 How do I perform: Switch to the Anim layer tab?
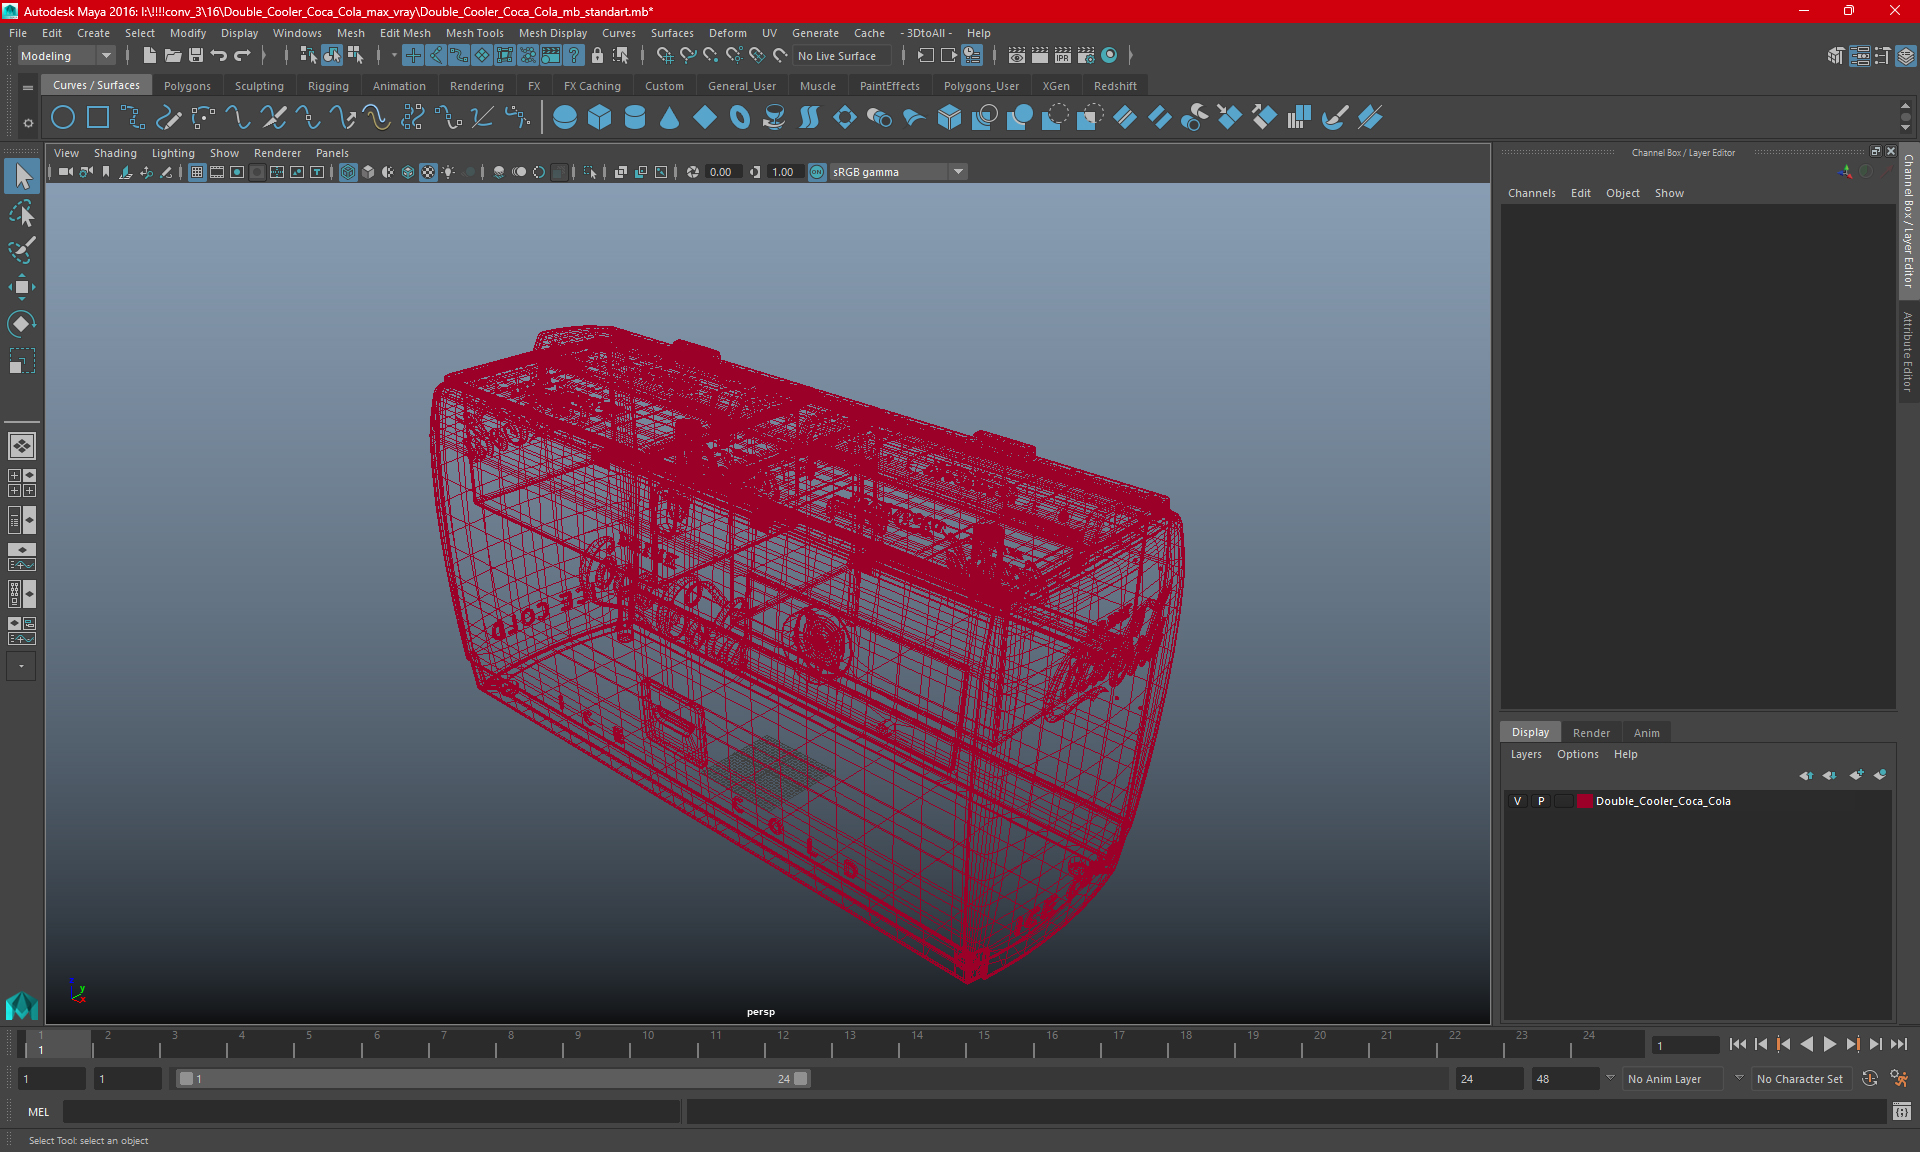click(1646, 733)
